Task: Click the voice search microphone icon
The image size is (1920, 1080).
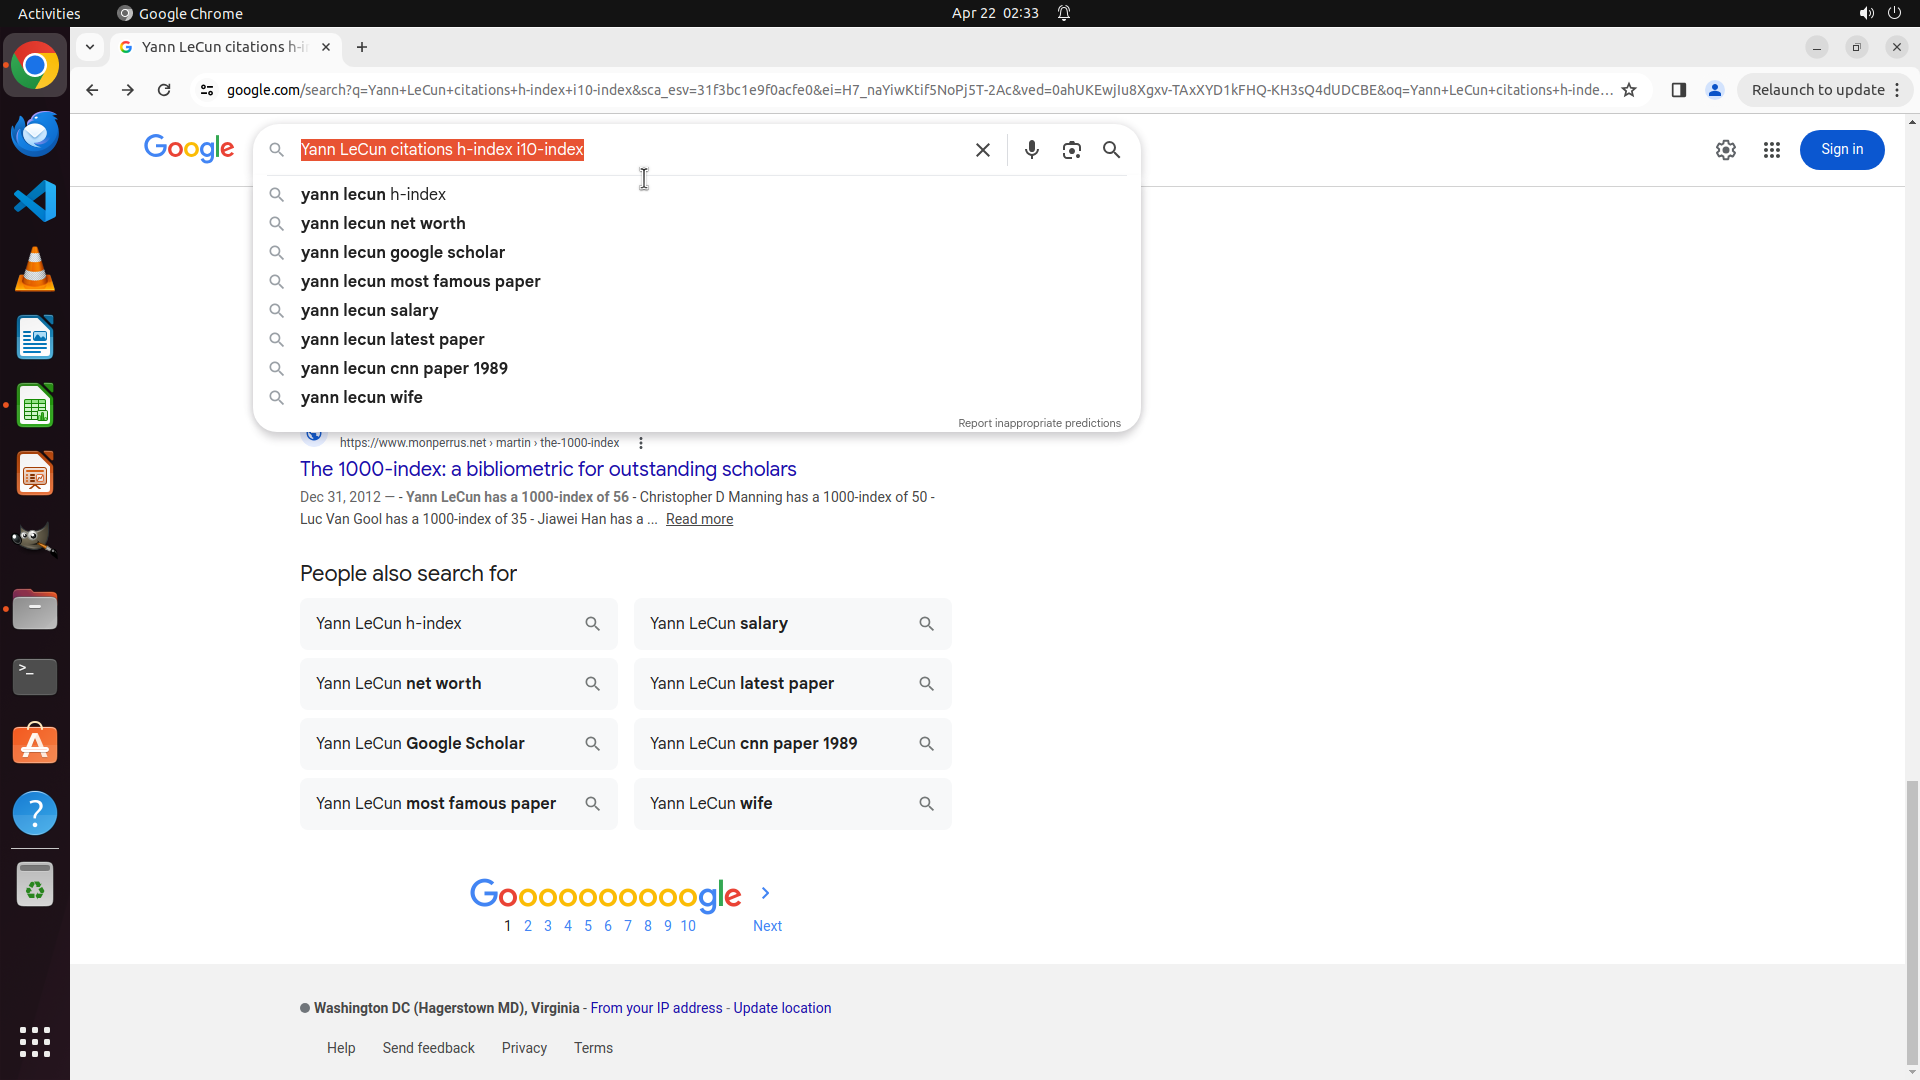Action: pyautogui.click(x=1031, y=150)
